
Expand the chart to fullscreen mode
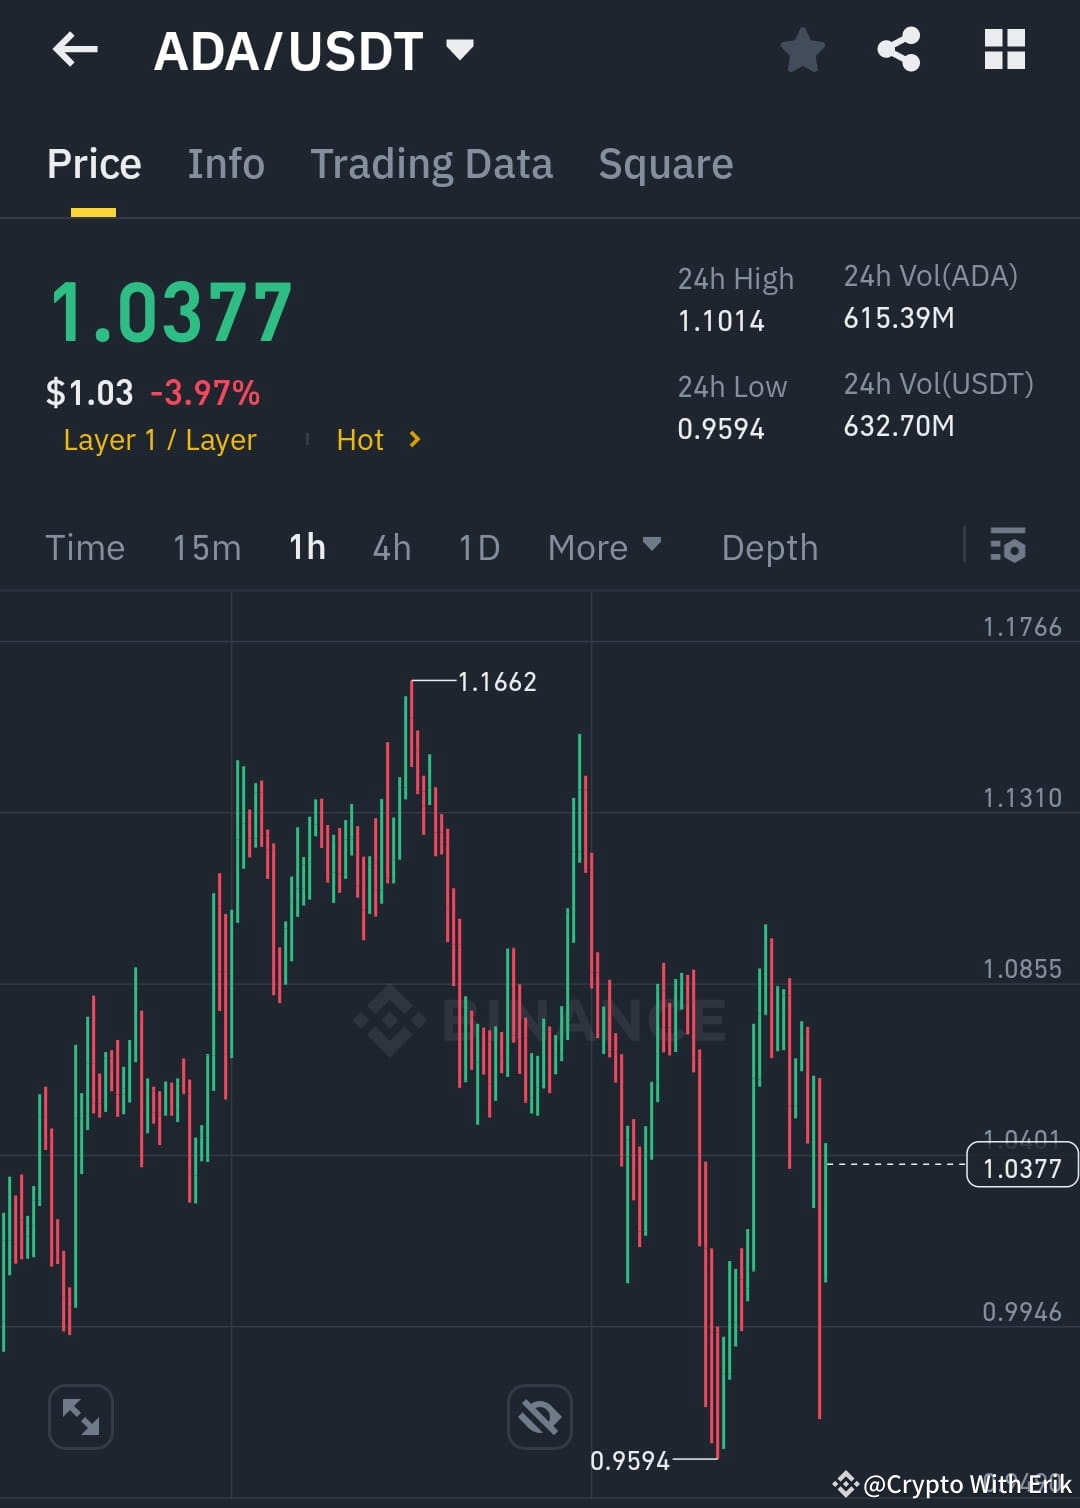pos(80,1417)
